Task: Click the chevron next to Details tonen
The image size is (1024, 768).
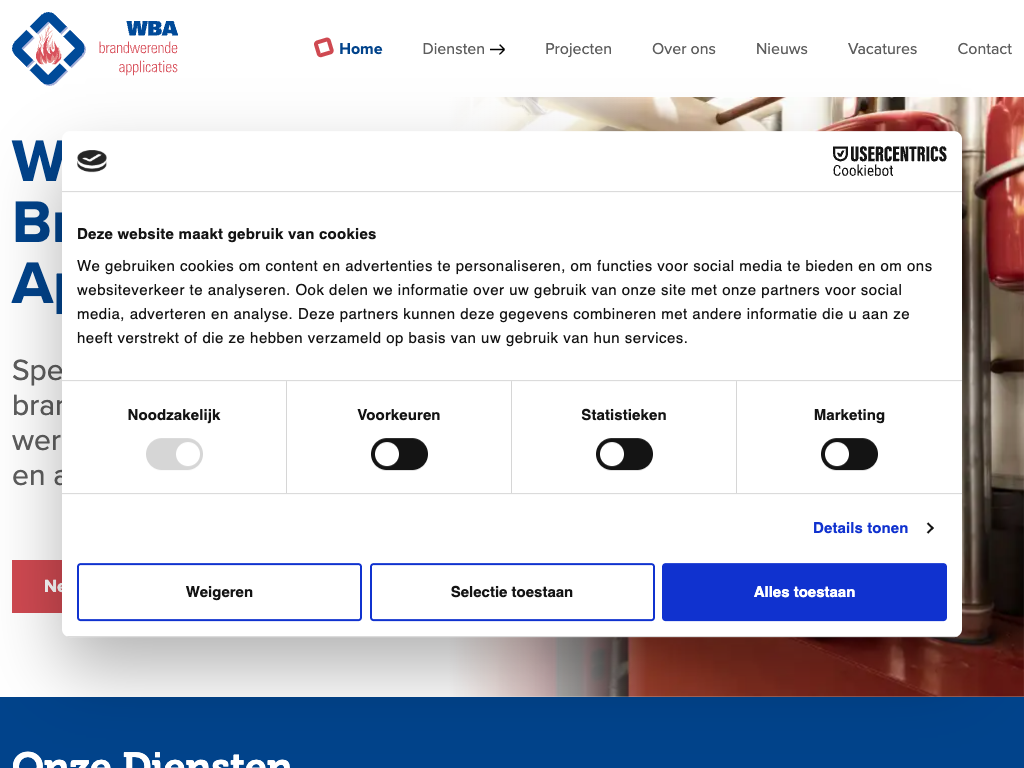Action: 930,528
